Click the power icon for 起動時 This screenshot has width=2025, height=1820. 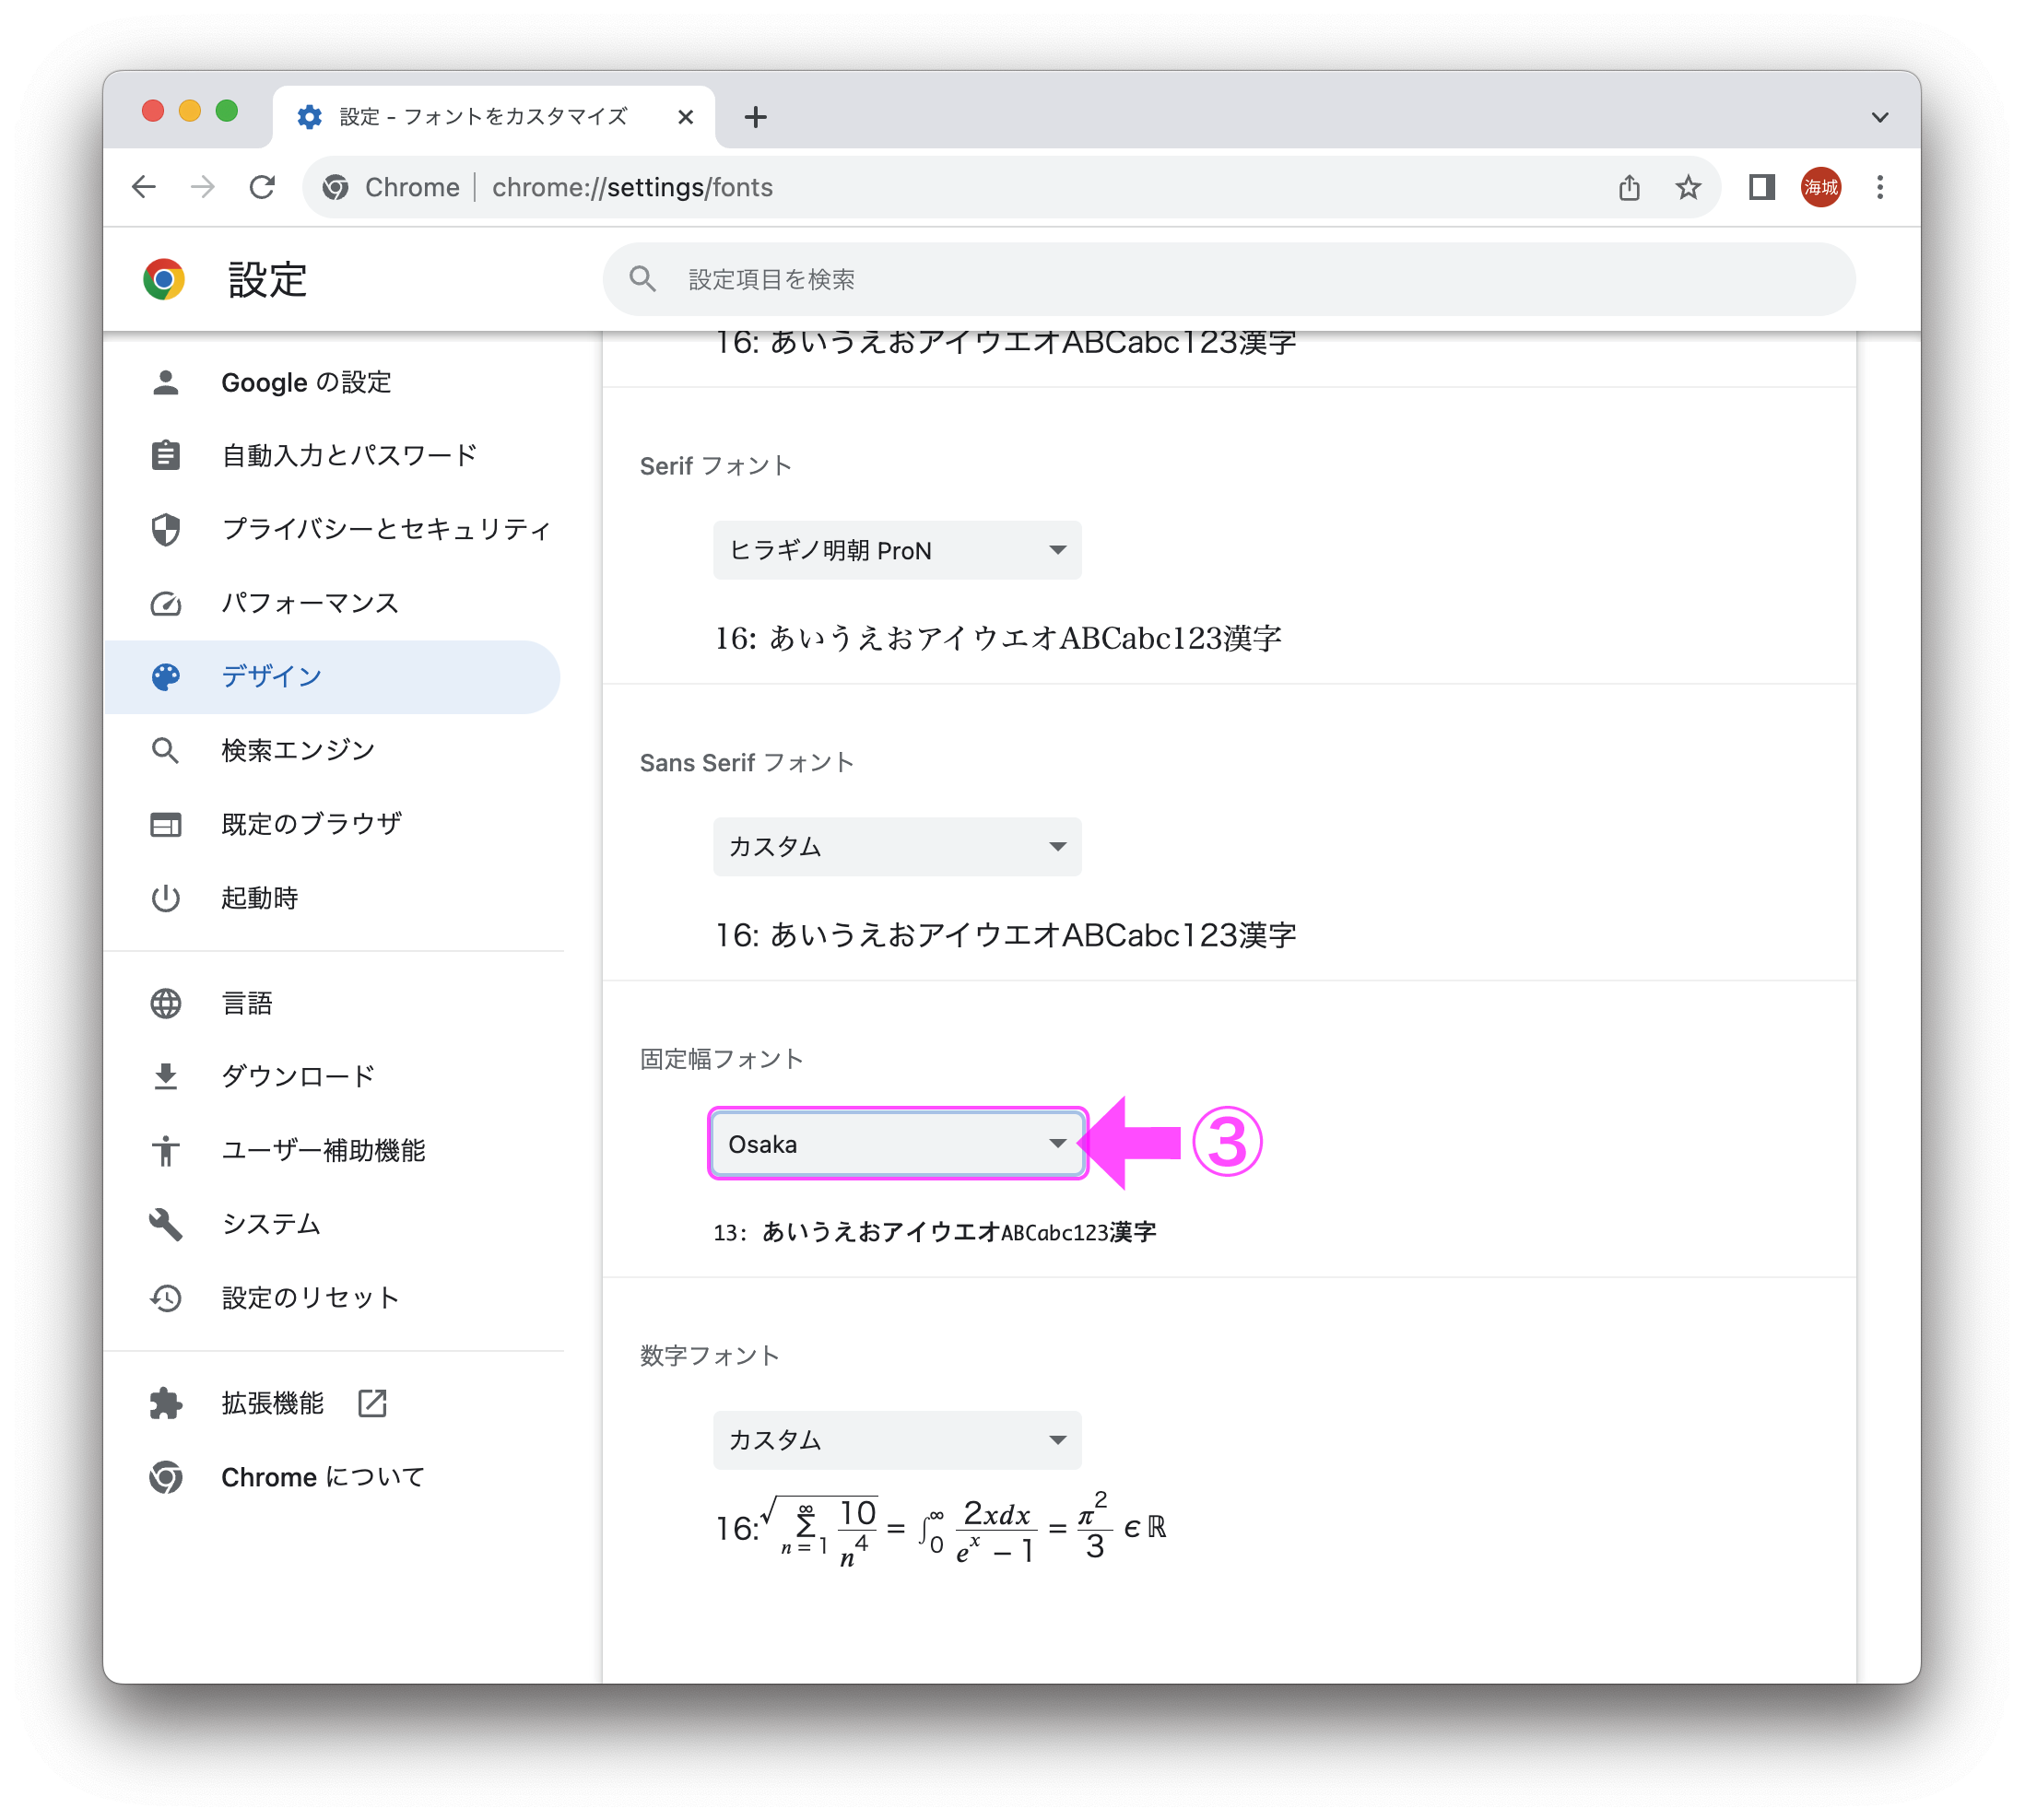click(166, 898)
